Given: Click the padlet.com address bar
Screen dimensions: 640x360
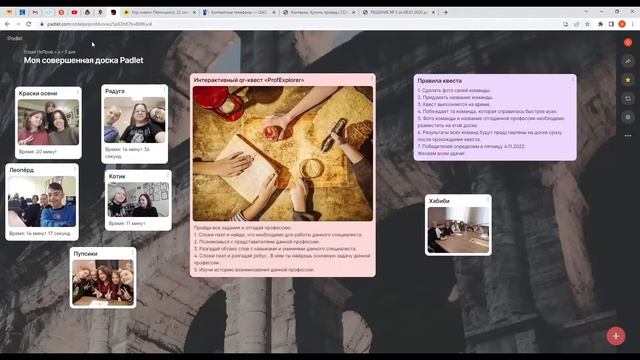Looking at the screenshot, I should [298, 24].
